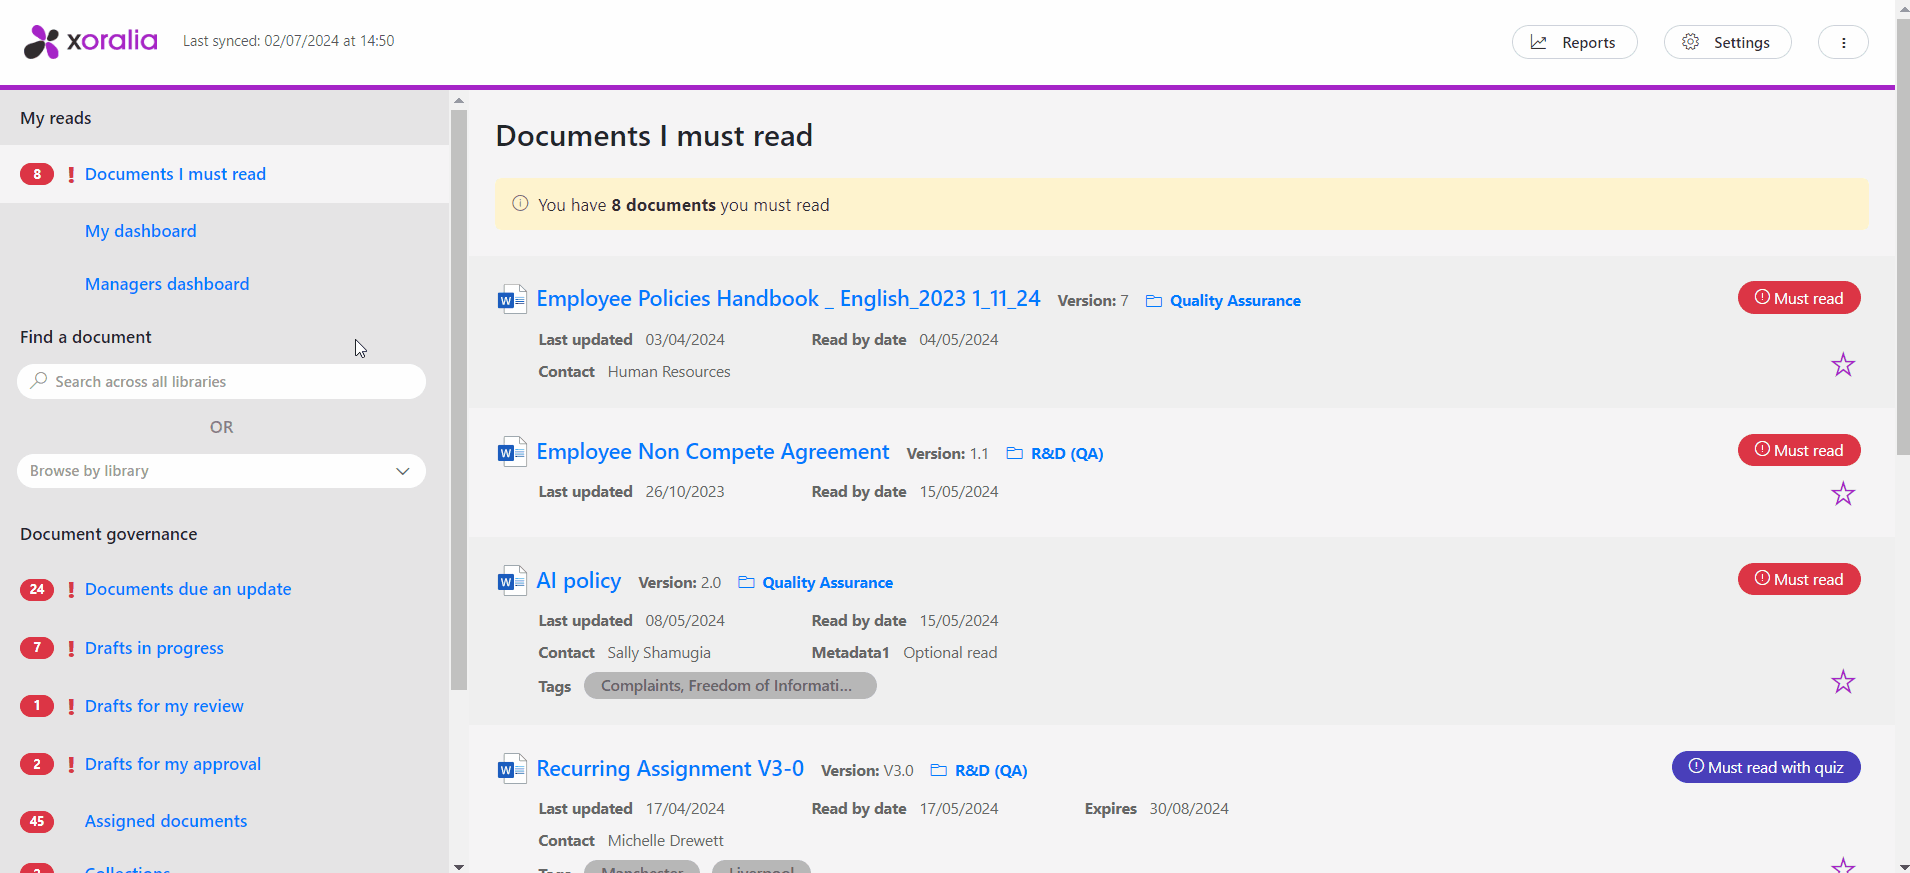Screen dimensions: 1910x873
Task: Expand the Browse by library dropdown
Action: coord(221,471)
